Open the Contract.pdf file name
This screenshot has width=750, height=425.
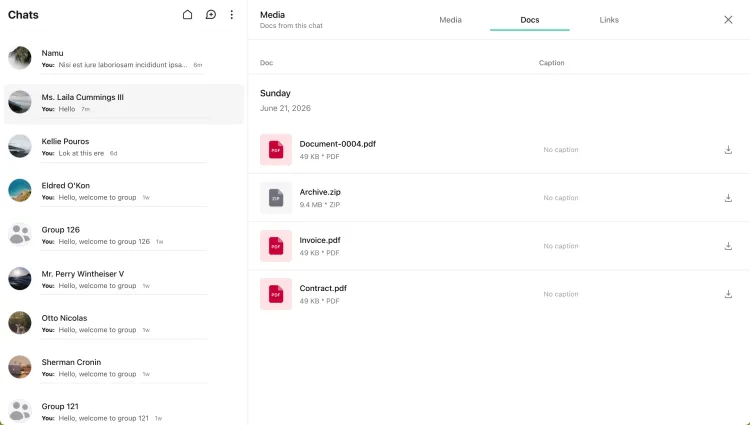(x=323, y=288)
